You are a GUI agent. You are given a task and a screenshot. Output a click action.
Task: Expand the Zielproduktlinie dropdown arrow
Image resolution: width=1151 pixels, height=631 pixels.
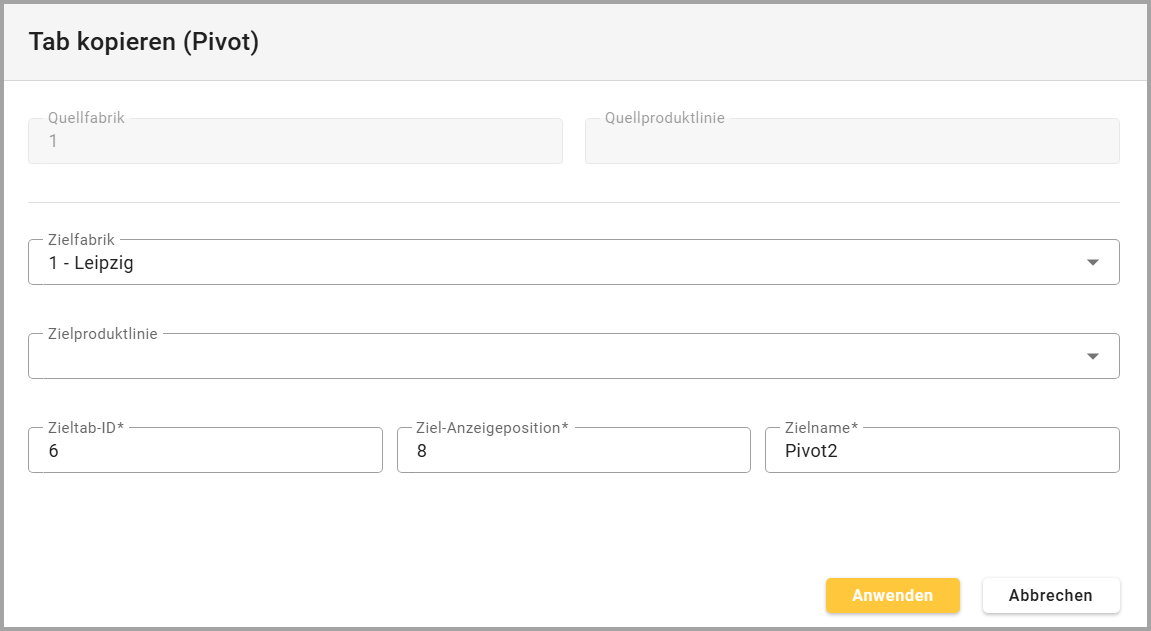[1092, 357]
